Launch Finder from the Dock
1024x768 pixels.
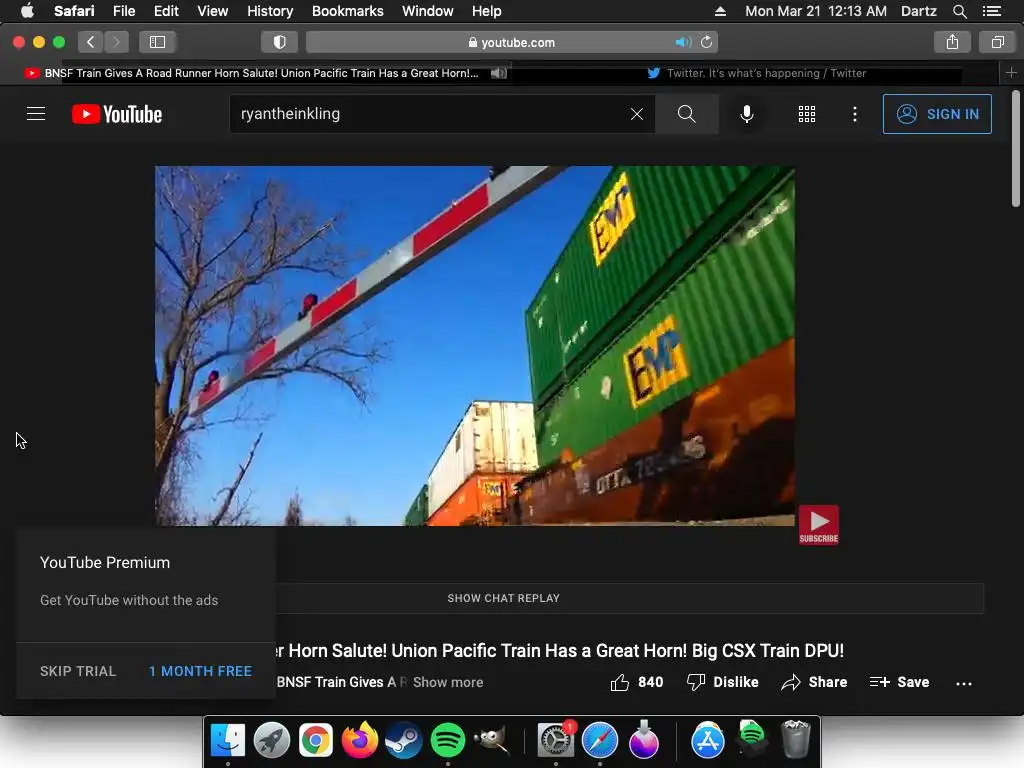tap(228, 741)
